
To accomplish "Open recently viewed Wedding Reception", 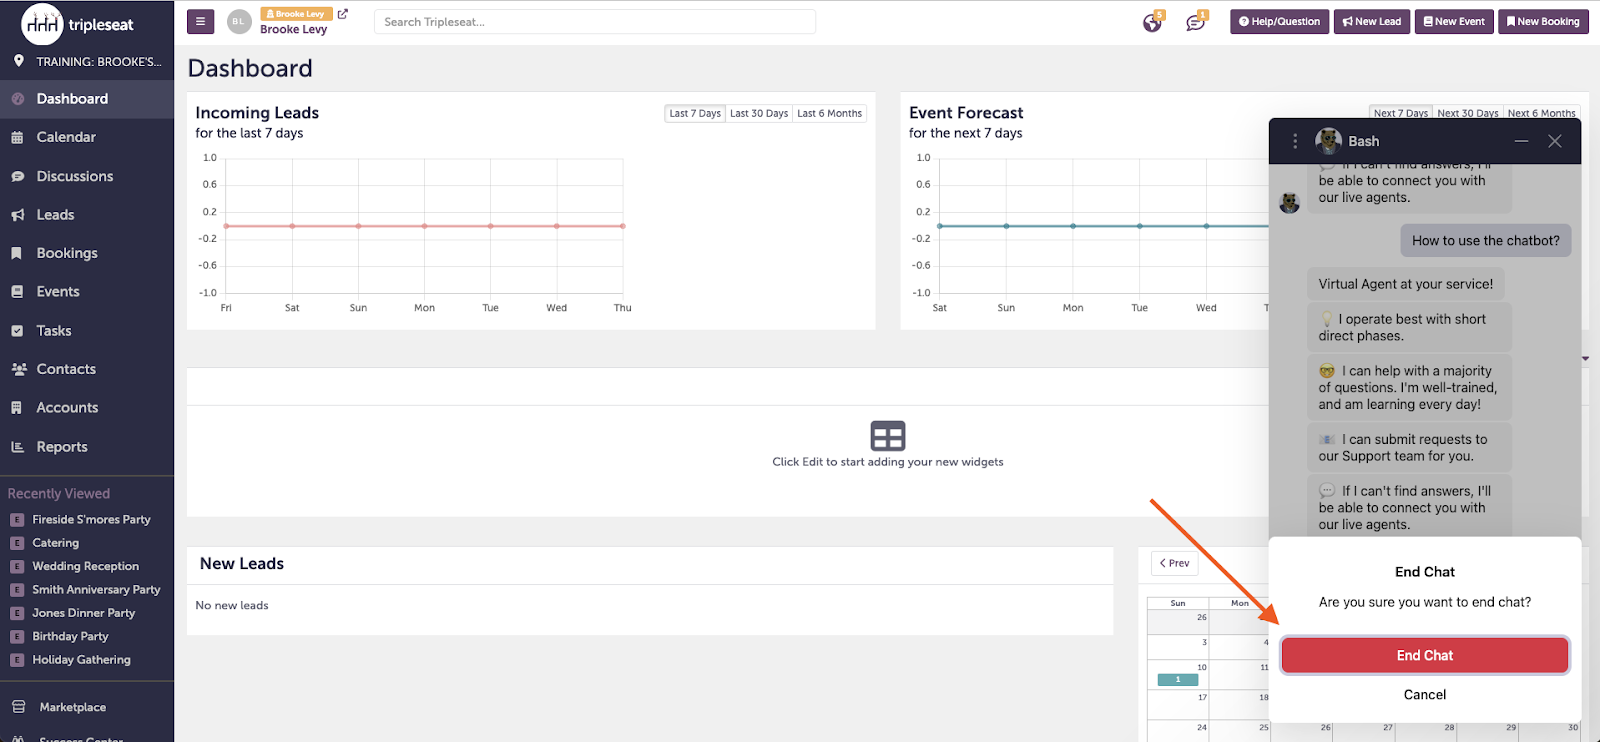I will [x=85, y=566].
